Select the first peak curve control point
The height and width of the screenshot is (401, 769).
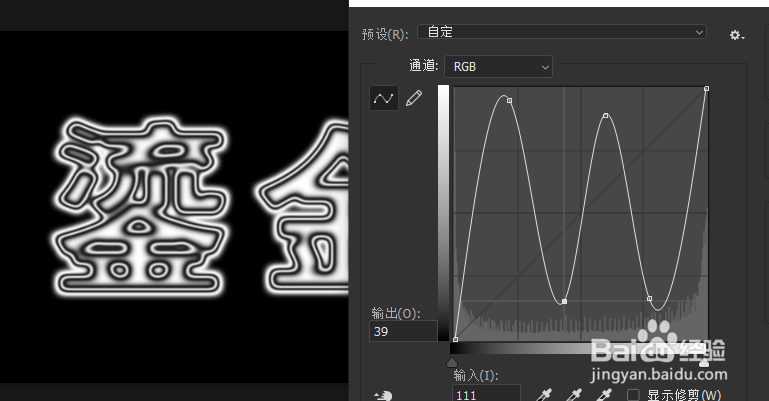[x=510, y=100]
